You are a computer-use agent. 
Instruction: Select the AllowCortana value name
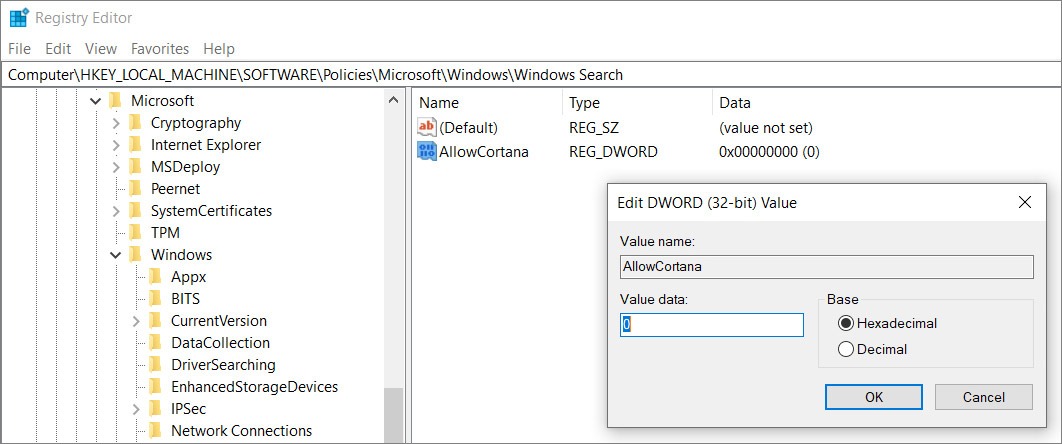(x=484, y=152)
